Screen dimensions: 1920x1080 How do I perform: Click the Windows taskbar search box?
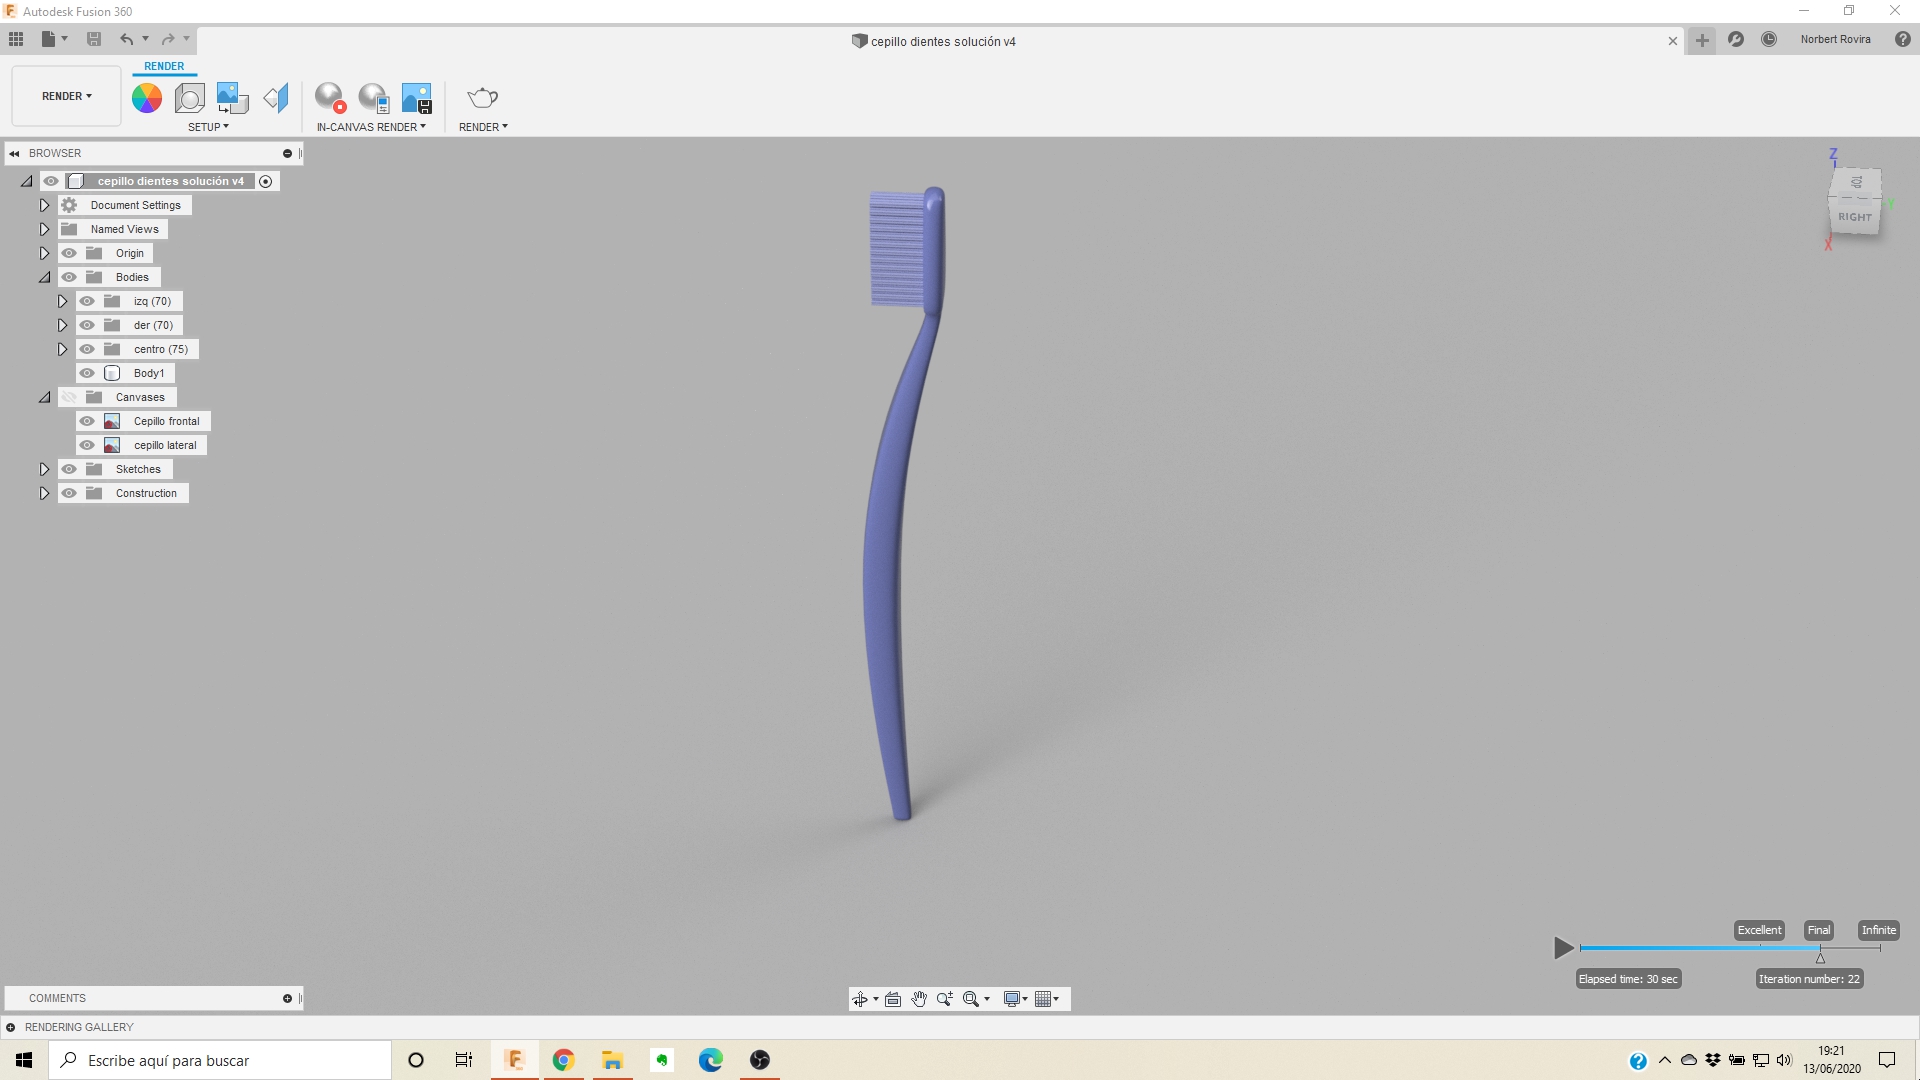(220, 1060)
